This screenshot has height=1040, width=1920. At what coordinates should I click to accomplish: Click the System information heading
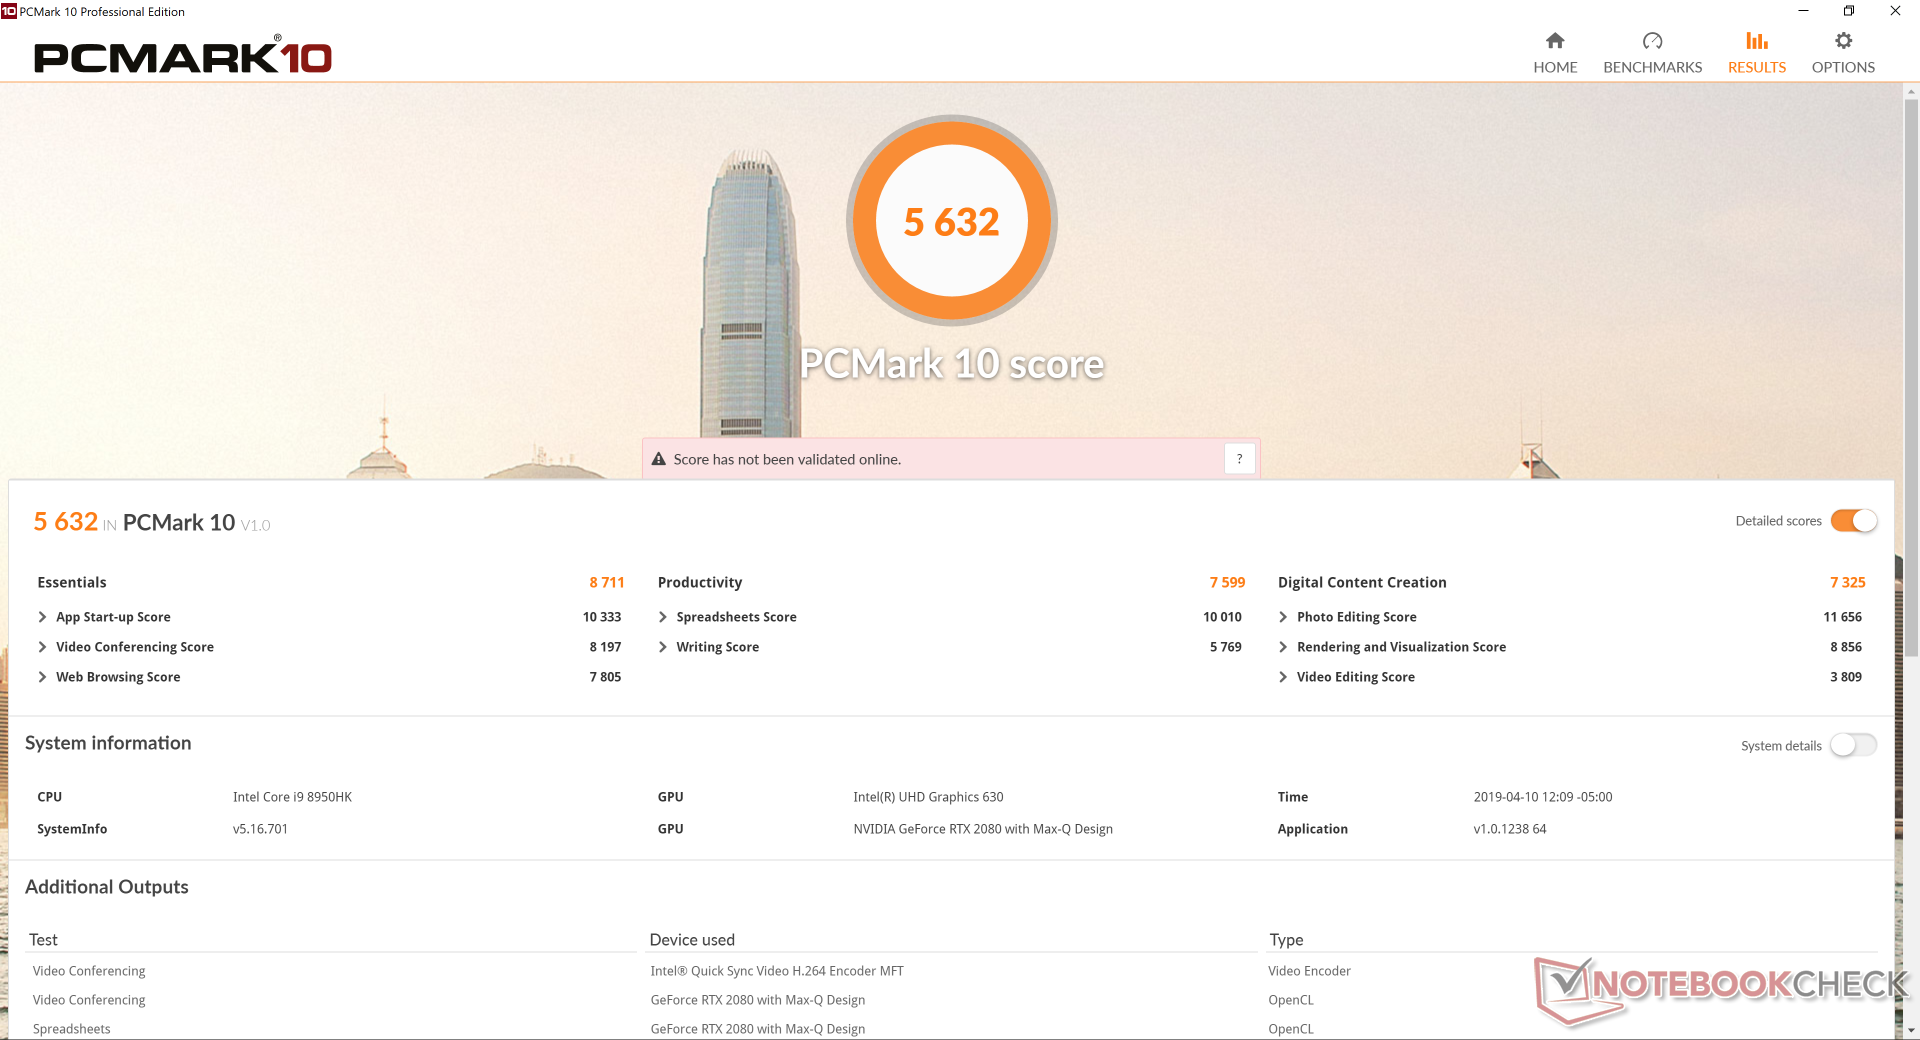(108, 743)
